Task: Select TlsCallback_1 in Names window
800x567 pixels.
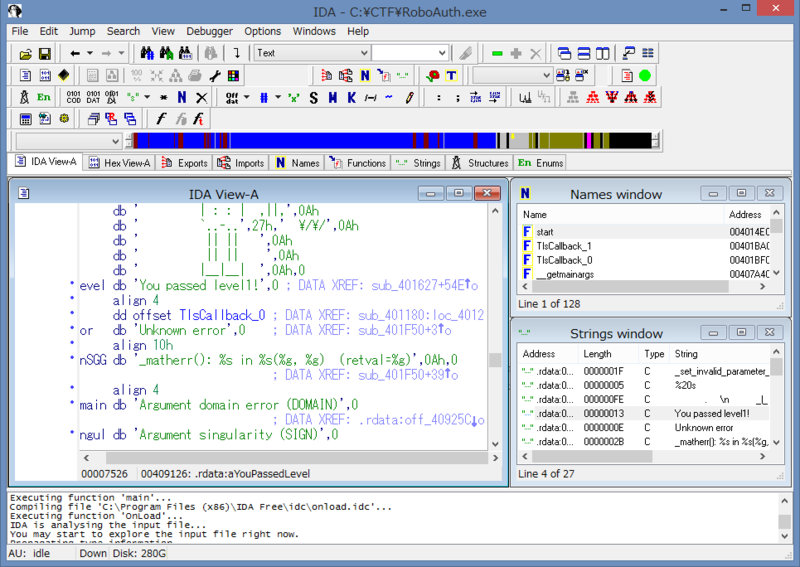Action: [644, 246]
